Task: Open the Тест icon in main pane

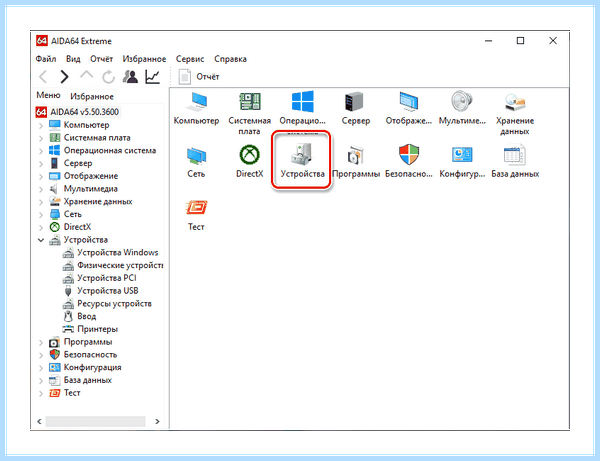Action: pyautogui.click(x=196, y=215)
